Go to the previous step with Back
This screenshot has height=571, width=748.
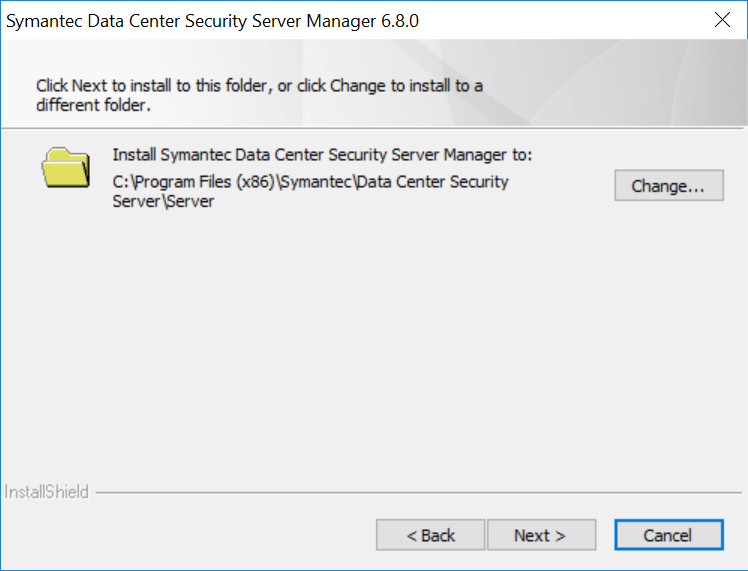pos(430,535)
